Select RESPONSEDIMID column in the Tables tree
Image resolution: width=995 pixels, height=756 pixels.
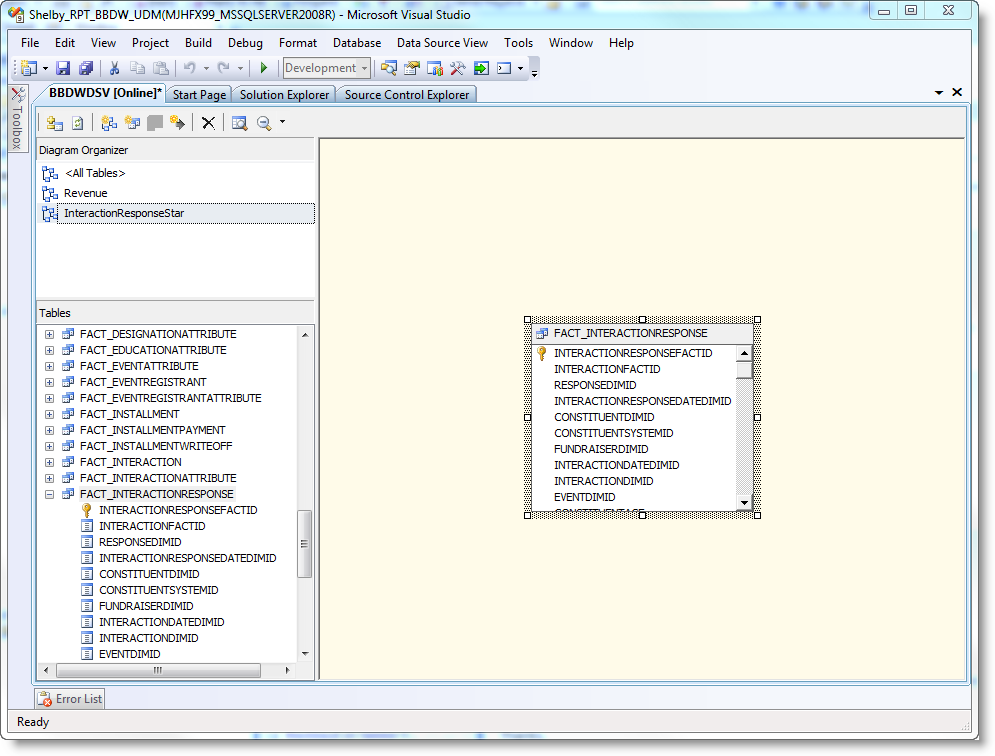[140, 542]
